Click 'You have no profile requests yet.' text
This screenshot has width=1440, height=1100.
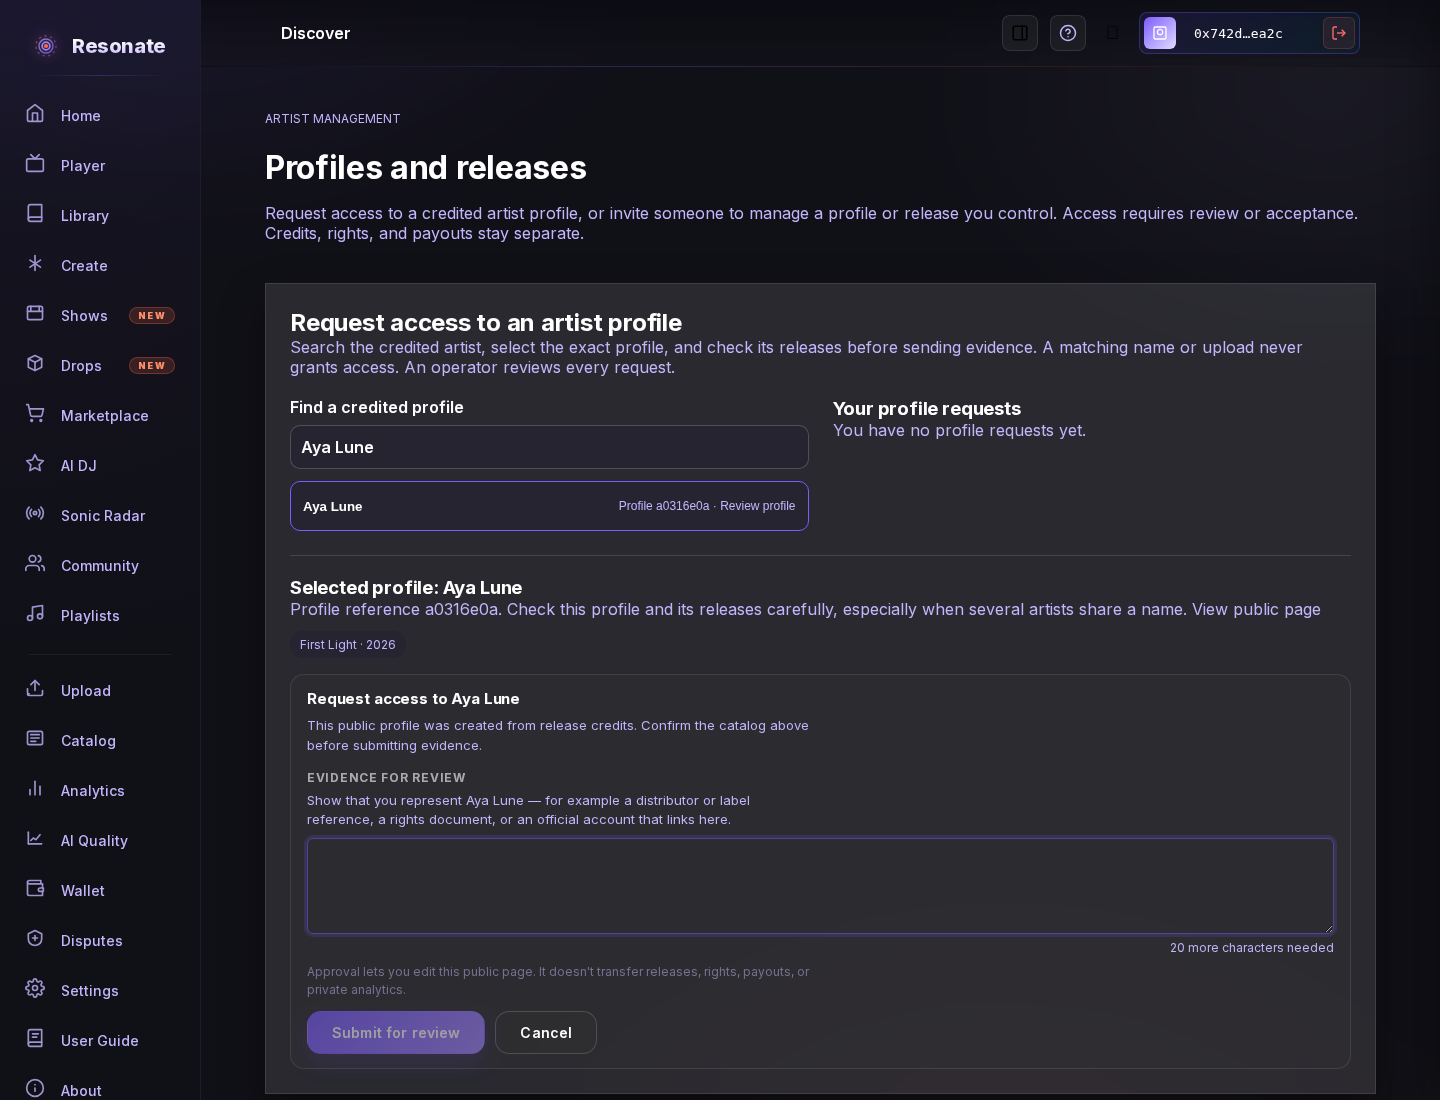point(959,431)
